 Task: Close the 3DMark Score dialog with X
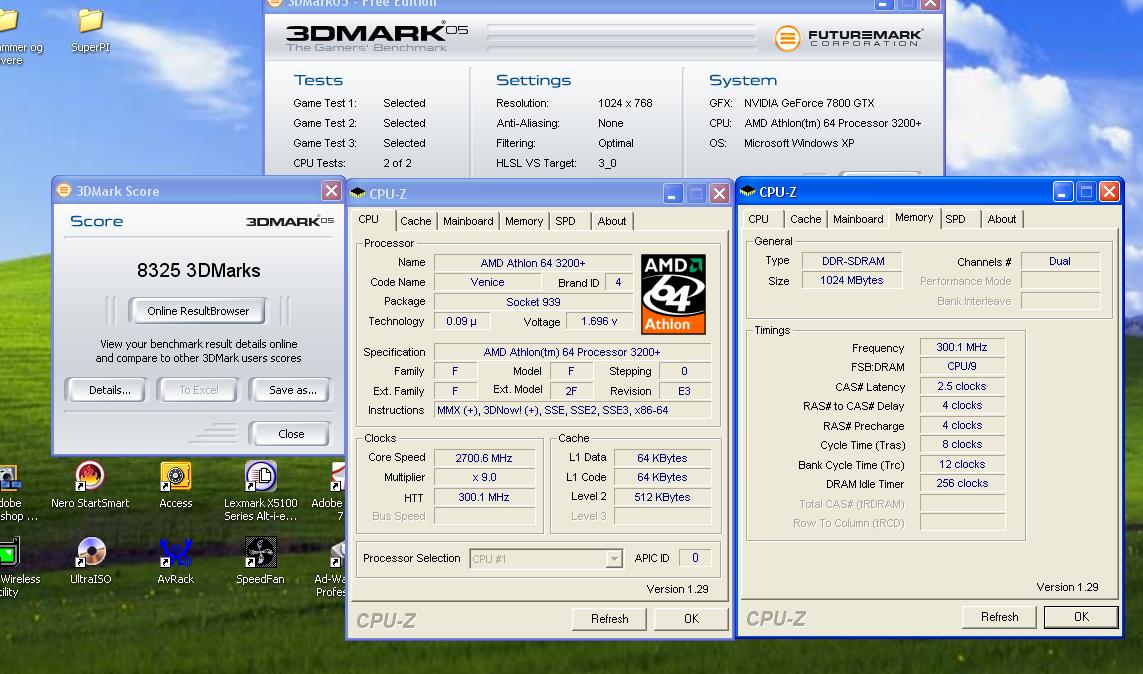coord(331,191)
